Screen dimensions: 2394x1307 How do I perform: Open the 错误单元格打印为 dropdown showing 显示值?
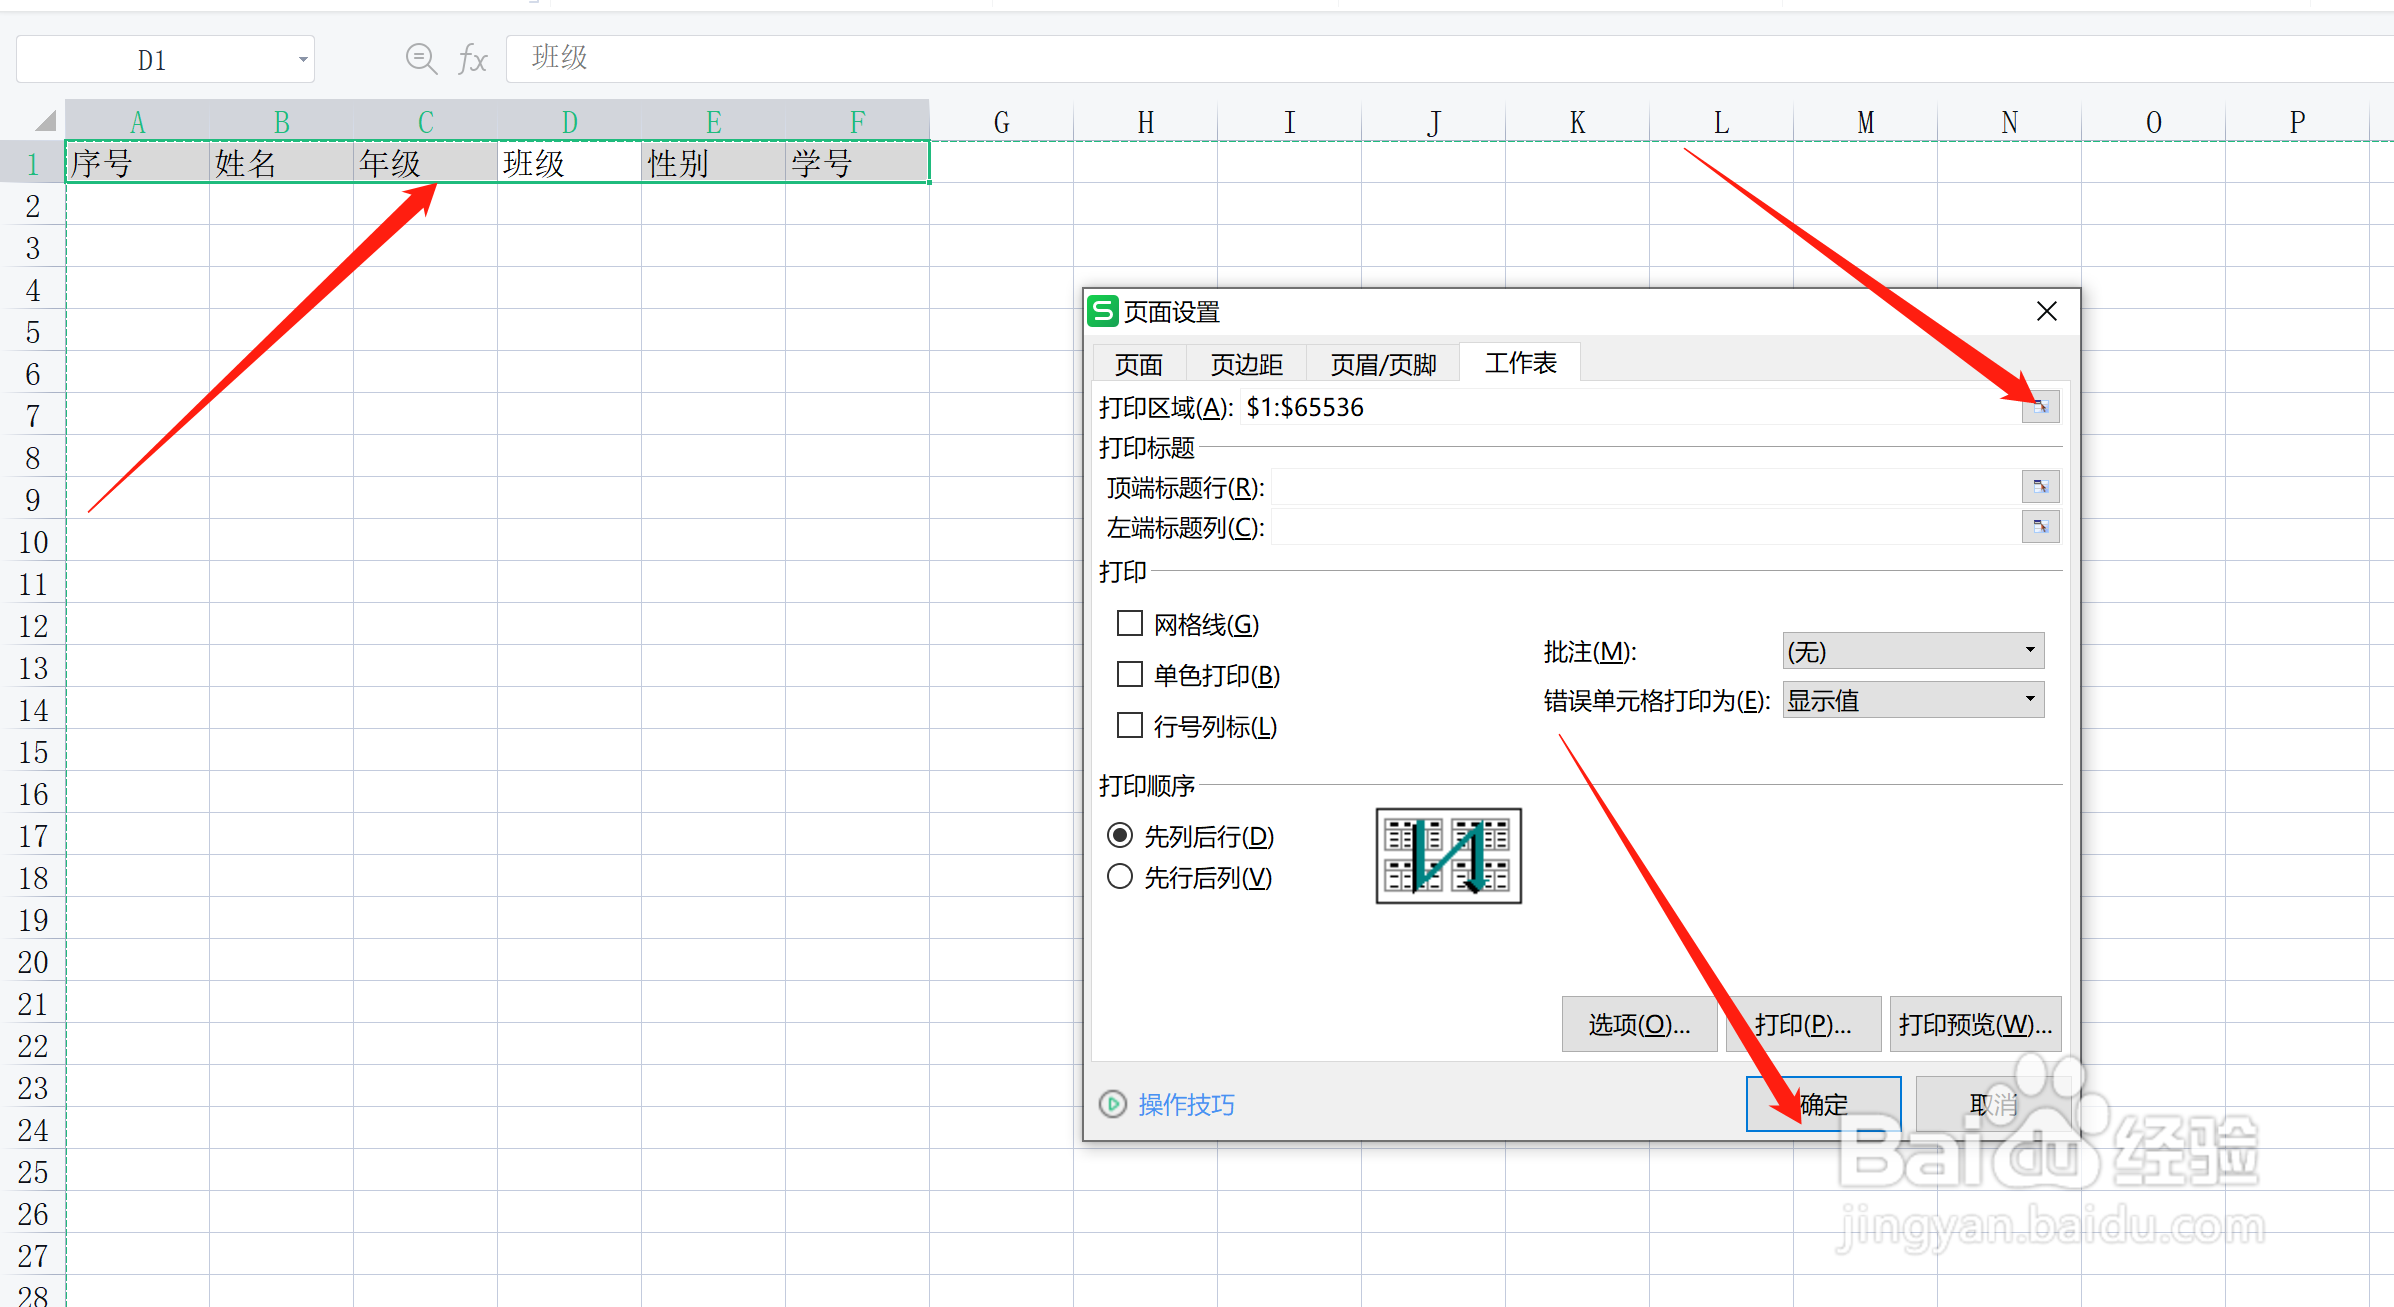[x=1913, y=700]
